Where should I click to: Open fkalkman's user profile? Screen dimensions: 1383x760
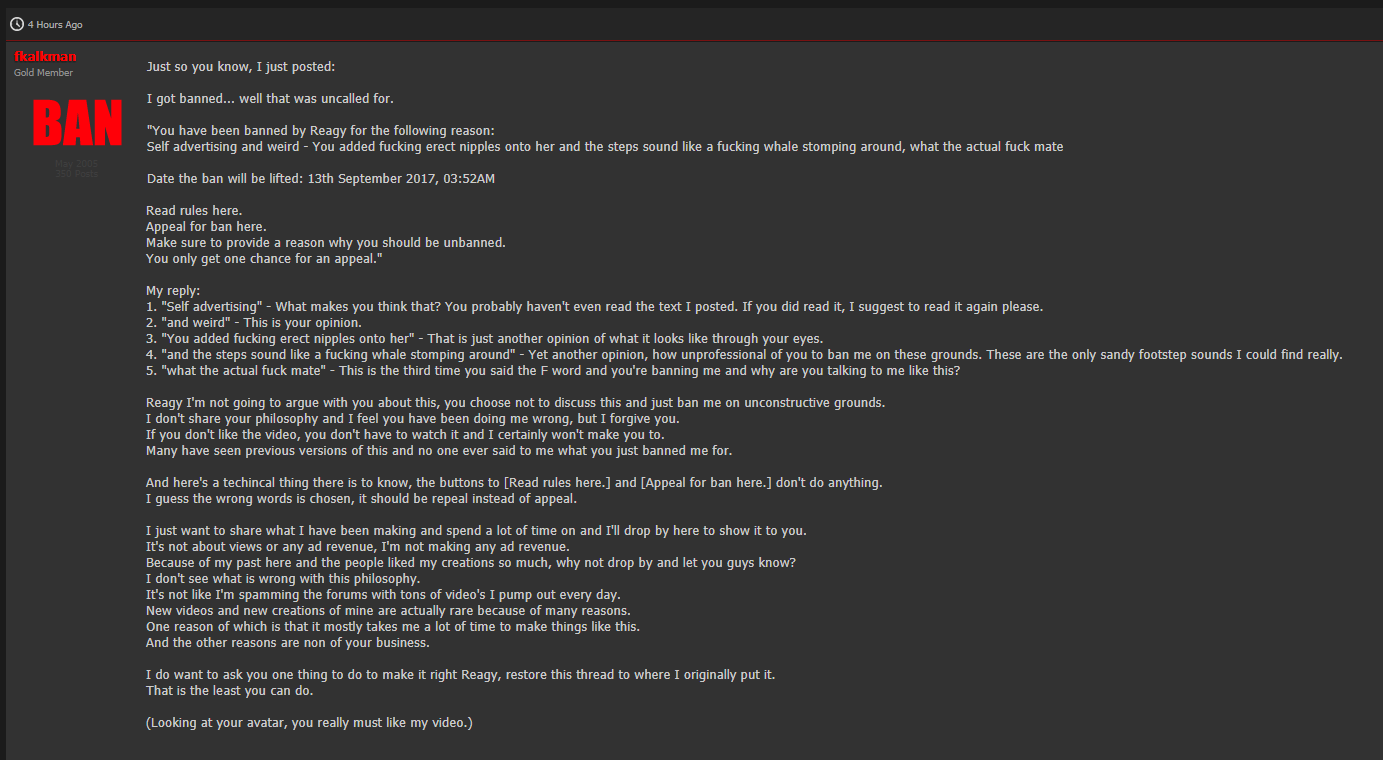coord(45,57)
